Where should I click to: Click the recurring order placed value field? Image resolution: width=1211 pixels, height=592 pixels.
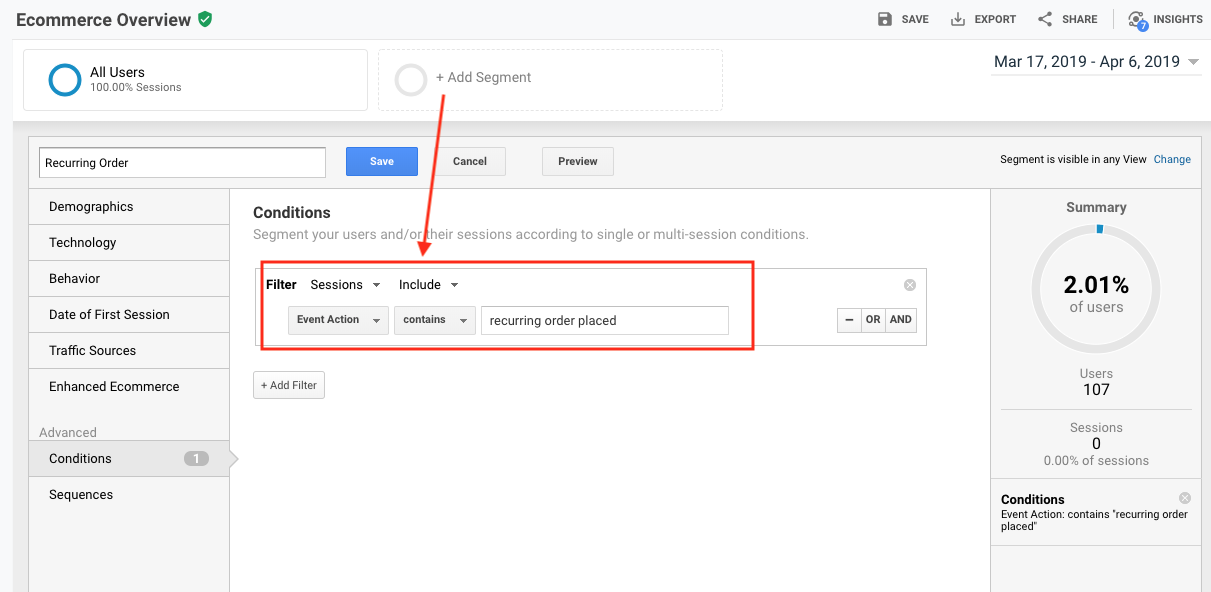point(605,320)
